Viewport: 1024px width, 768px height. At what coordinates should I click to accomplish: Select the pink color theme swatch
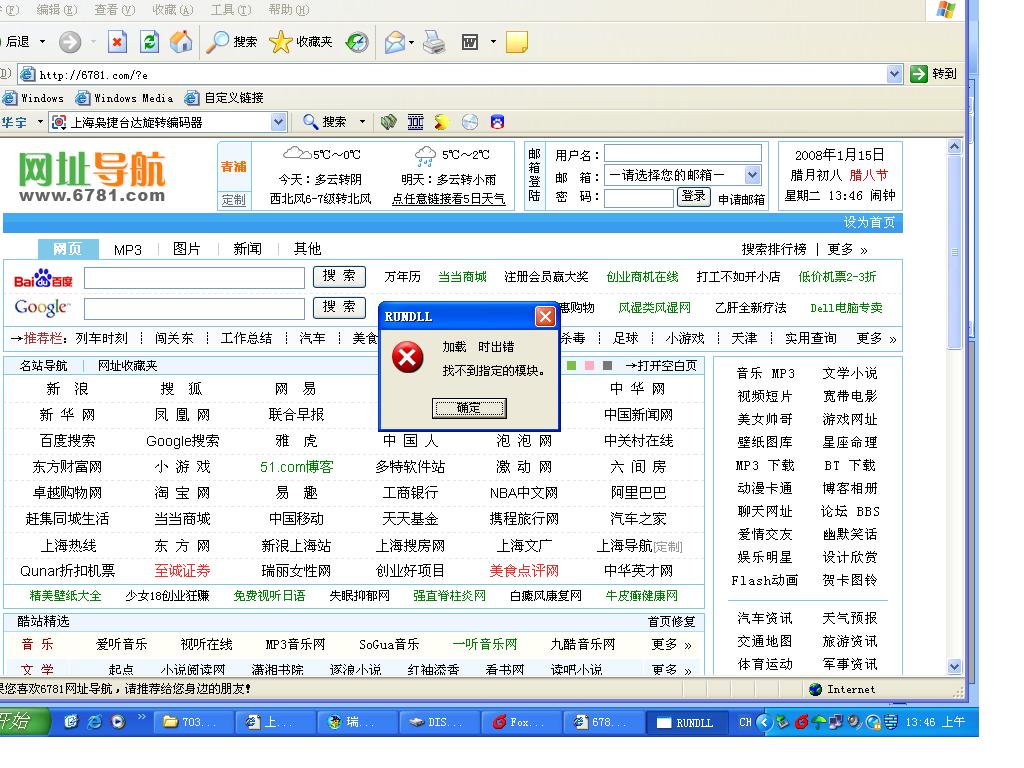click(589, 366)
